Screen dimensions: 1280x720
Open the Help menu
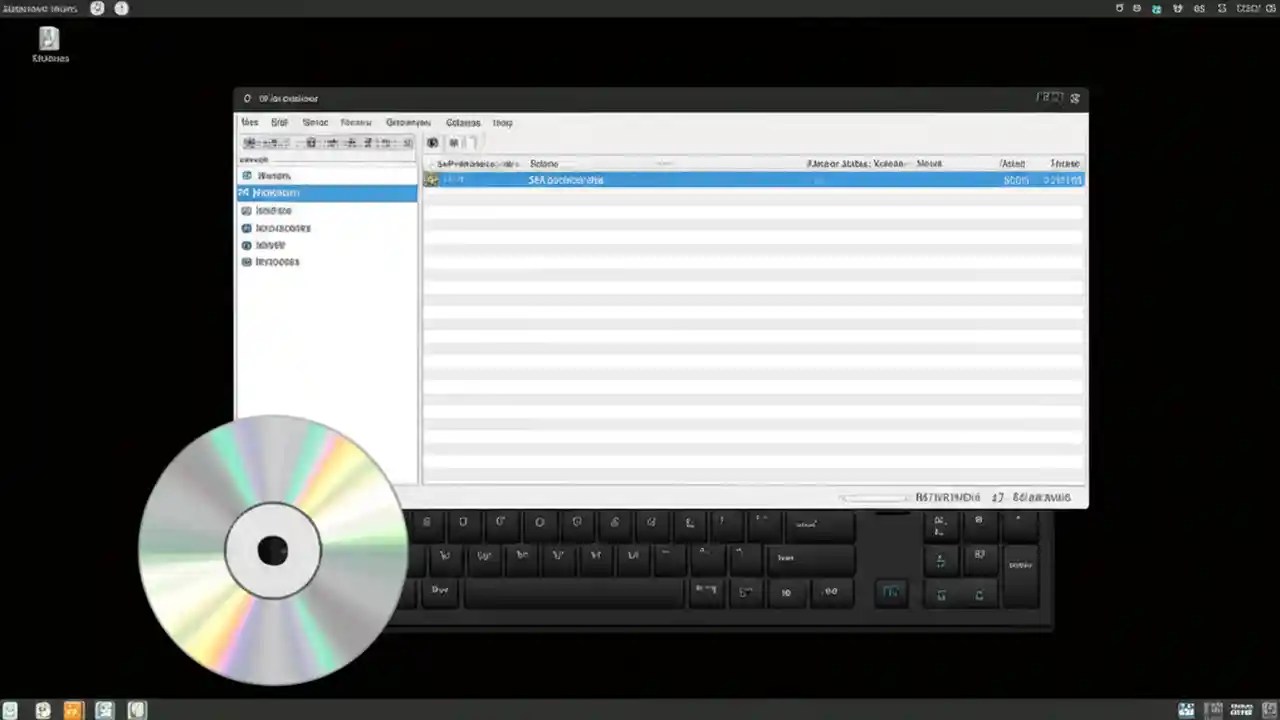click(x=502, y=122)
